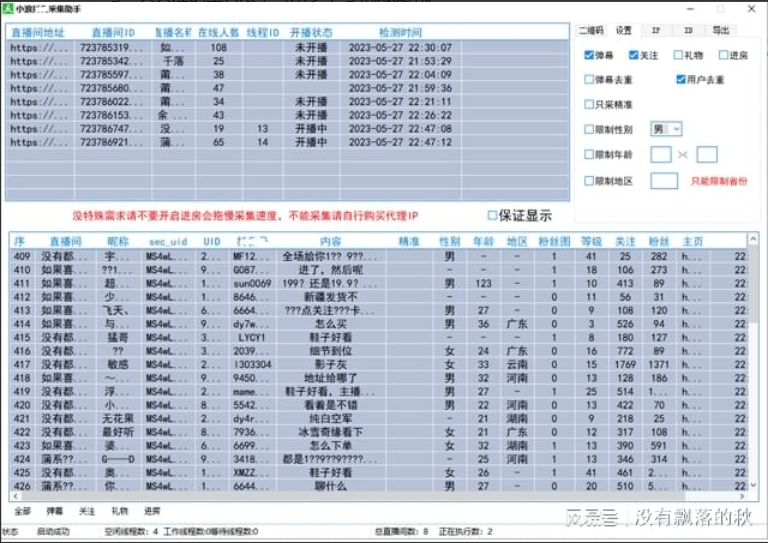This screenshot has height=543, width=768.
Task: Click the 等级 column header
Action: (x=591, y=241)
